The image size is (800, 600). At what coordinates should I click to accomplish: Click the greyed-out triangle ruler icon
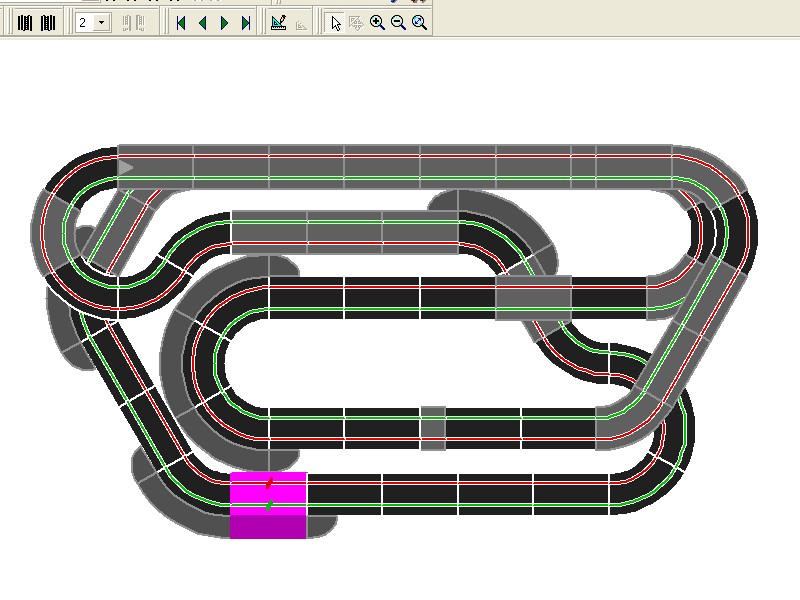pyautogui.click(x=299, y=23)
